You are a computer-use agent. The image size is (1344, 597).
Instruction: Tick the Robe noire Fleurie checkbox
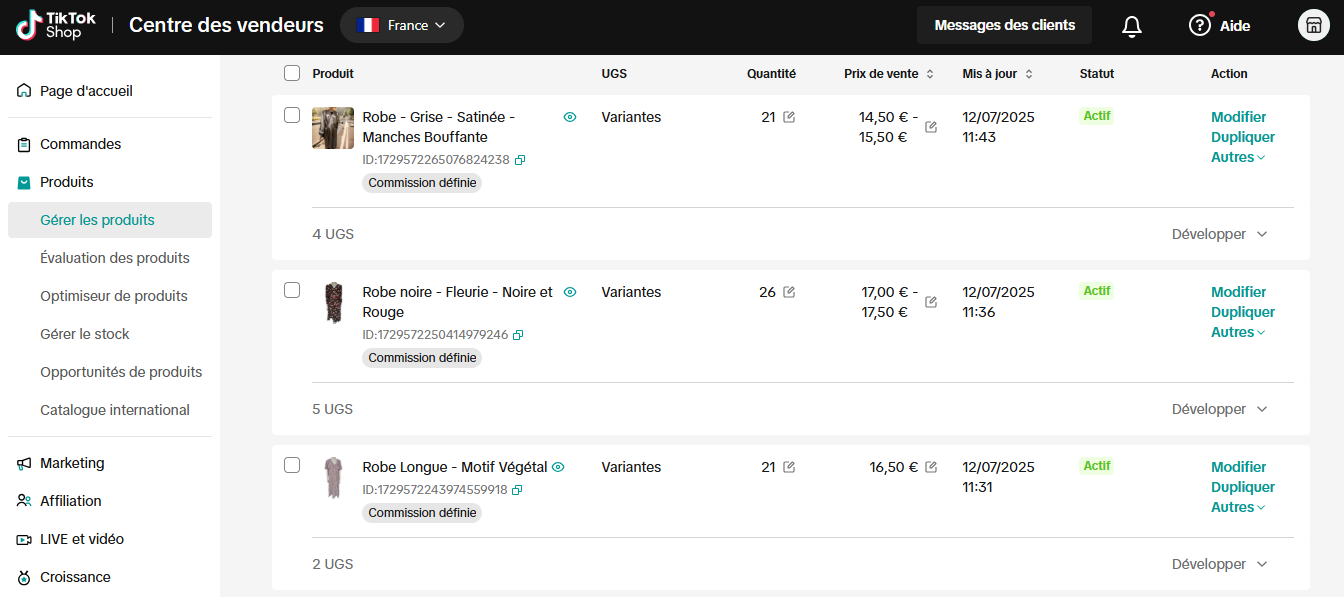pos(292,290)
